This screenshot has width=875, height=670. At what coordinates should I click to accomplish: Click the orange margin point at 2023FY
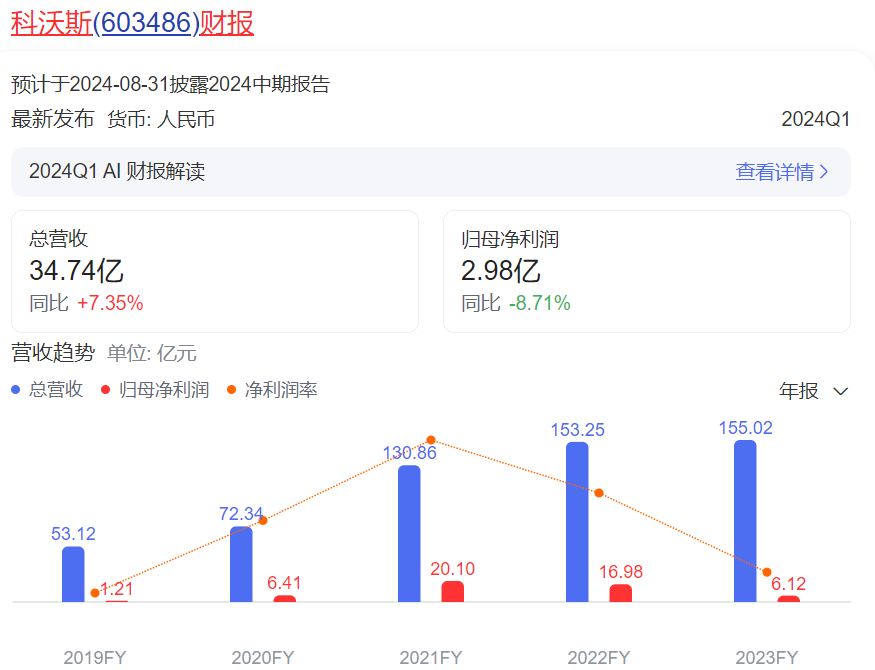point(767,572)
